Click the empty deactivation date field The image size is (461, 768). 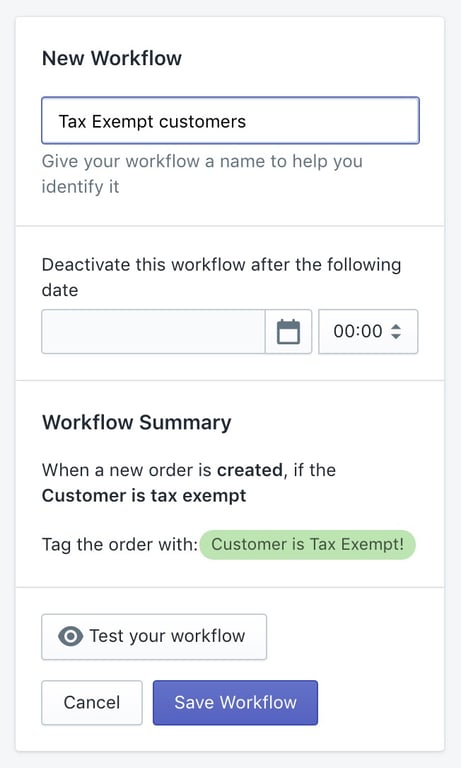(x=153, y=332)
